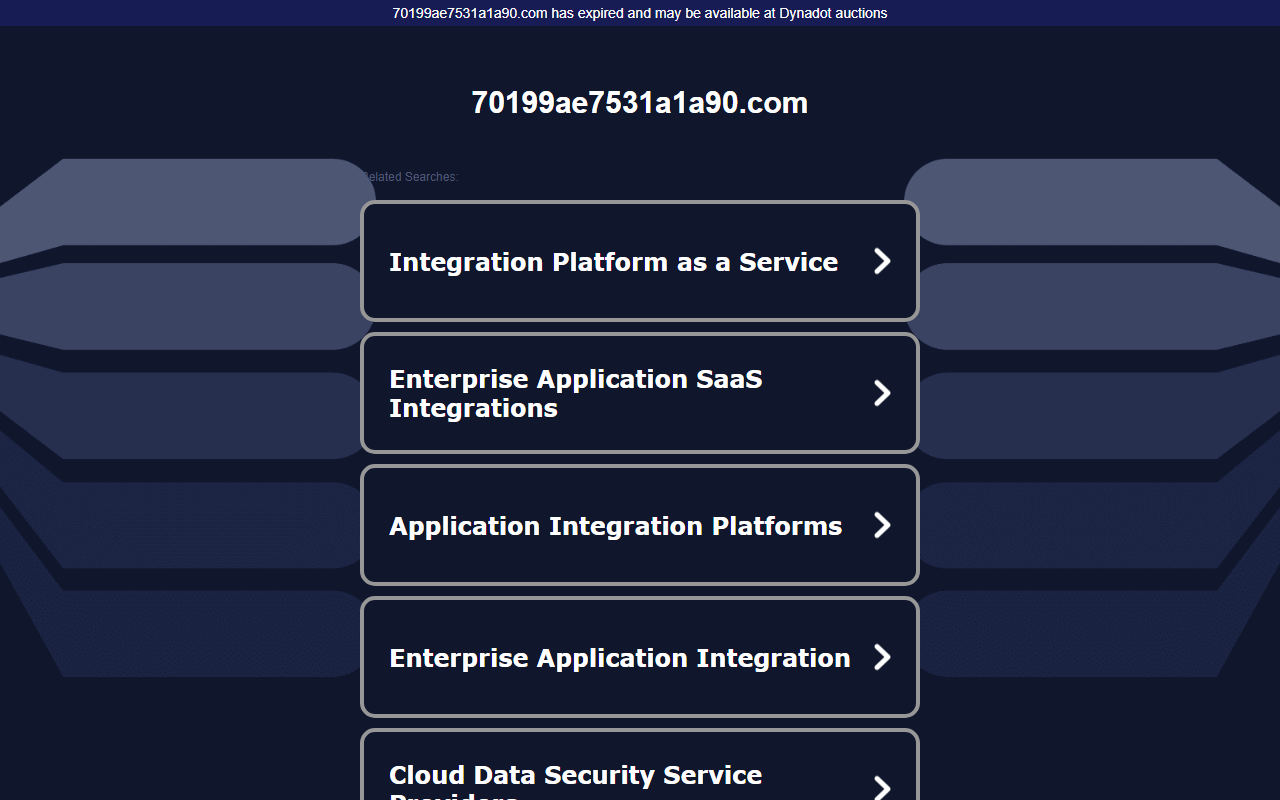The width and height of the screenshot is (1280, 800).
Task: Click the expired domain Dynadot auctions banner
Action: tap(640, 13)
